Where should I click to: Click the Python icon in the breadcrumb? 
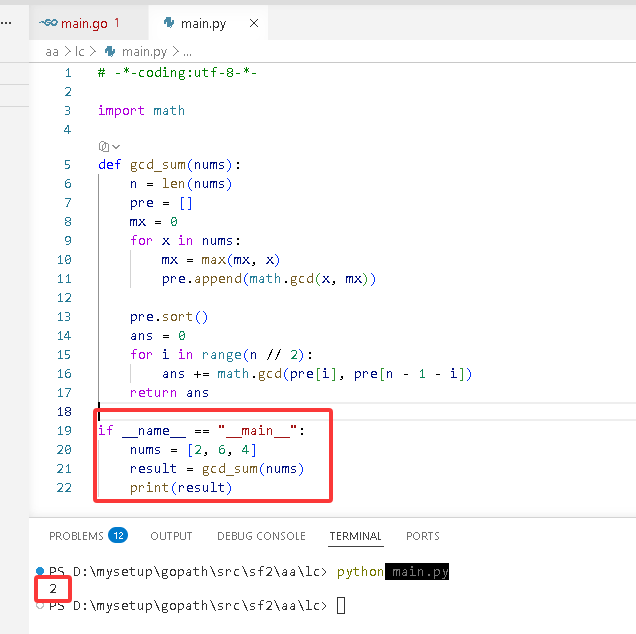coord(110,52)
